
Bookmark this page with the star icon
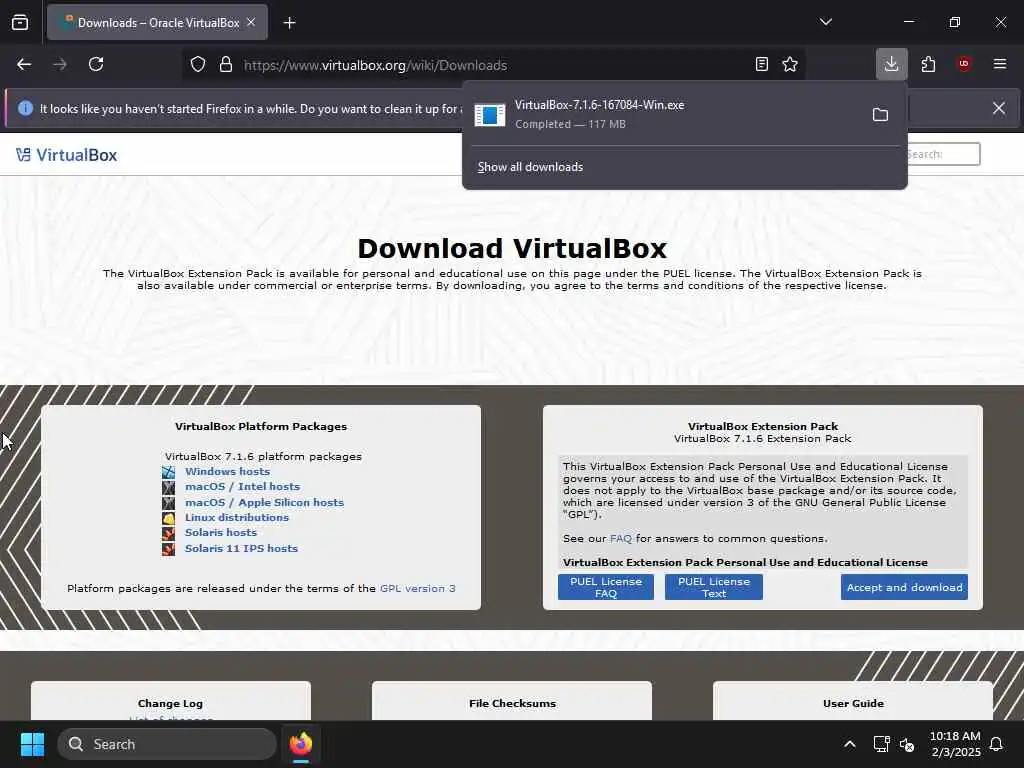790,65
